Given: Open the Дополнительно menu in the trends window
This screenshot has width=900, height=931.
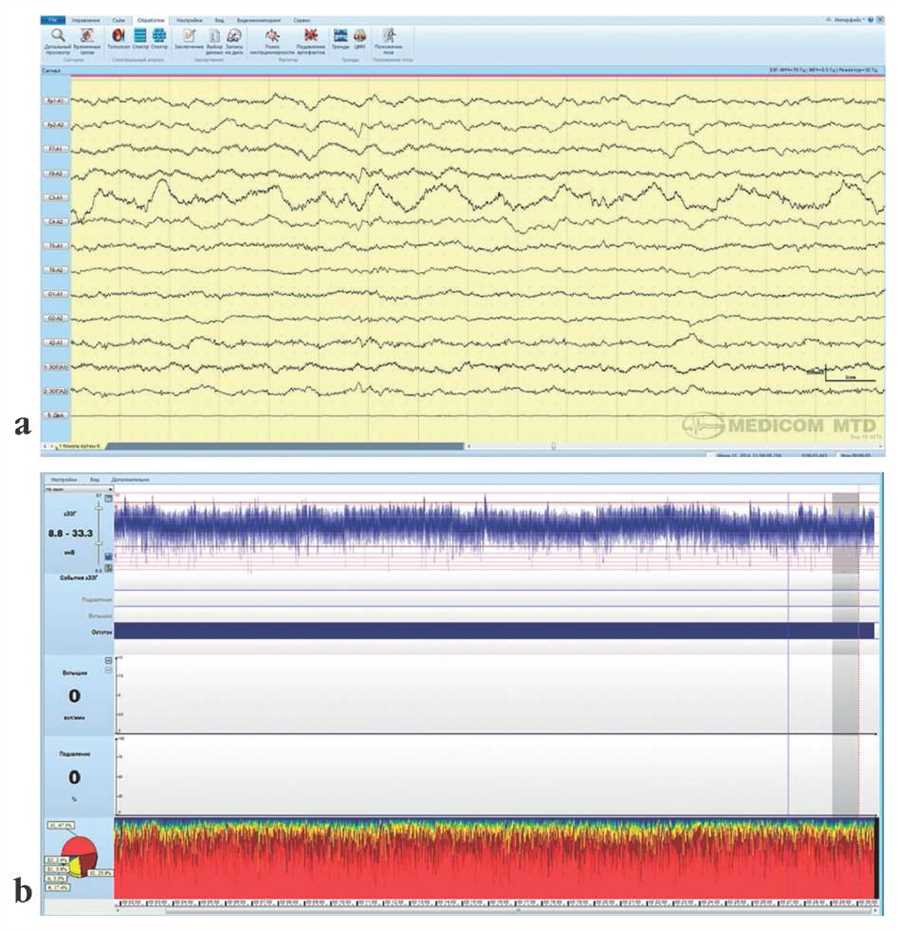Looking at the screenshot, I should click(x=131, y=479).
